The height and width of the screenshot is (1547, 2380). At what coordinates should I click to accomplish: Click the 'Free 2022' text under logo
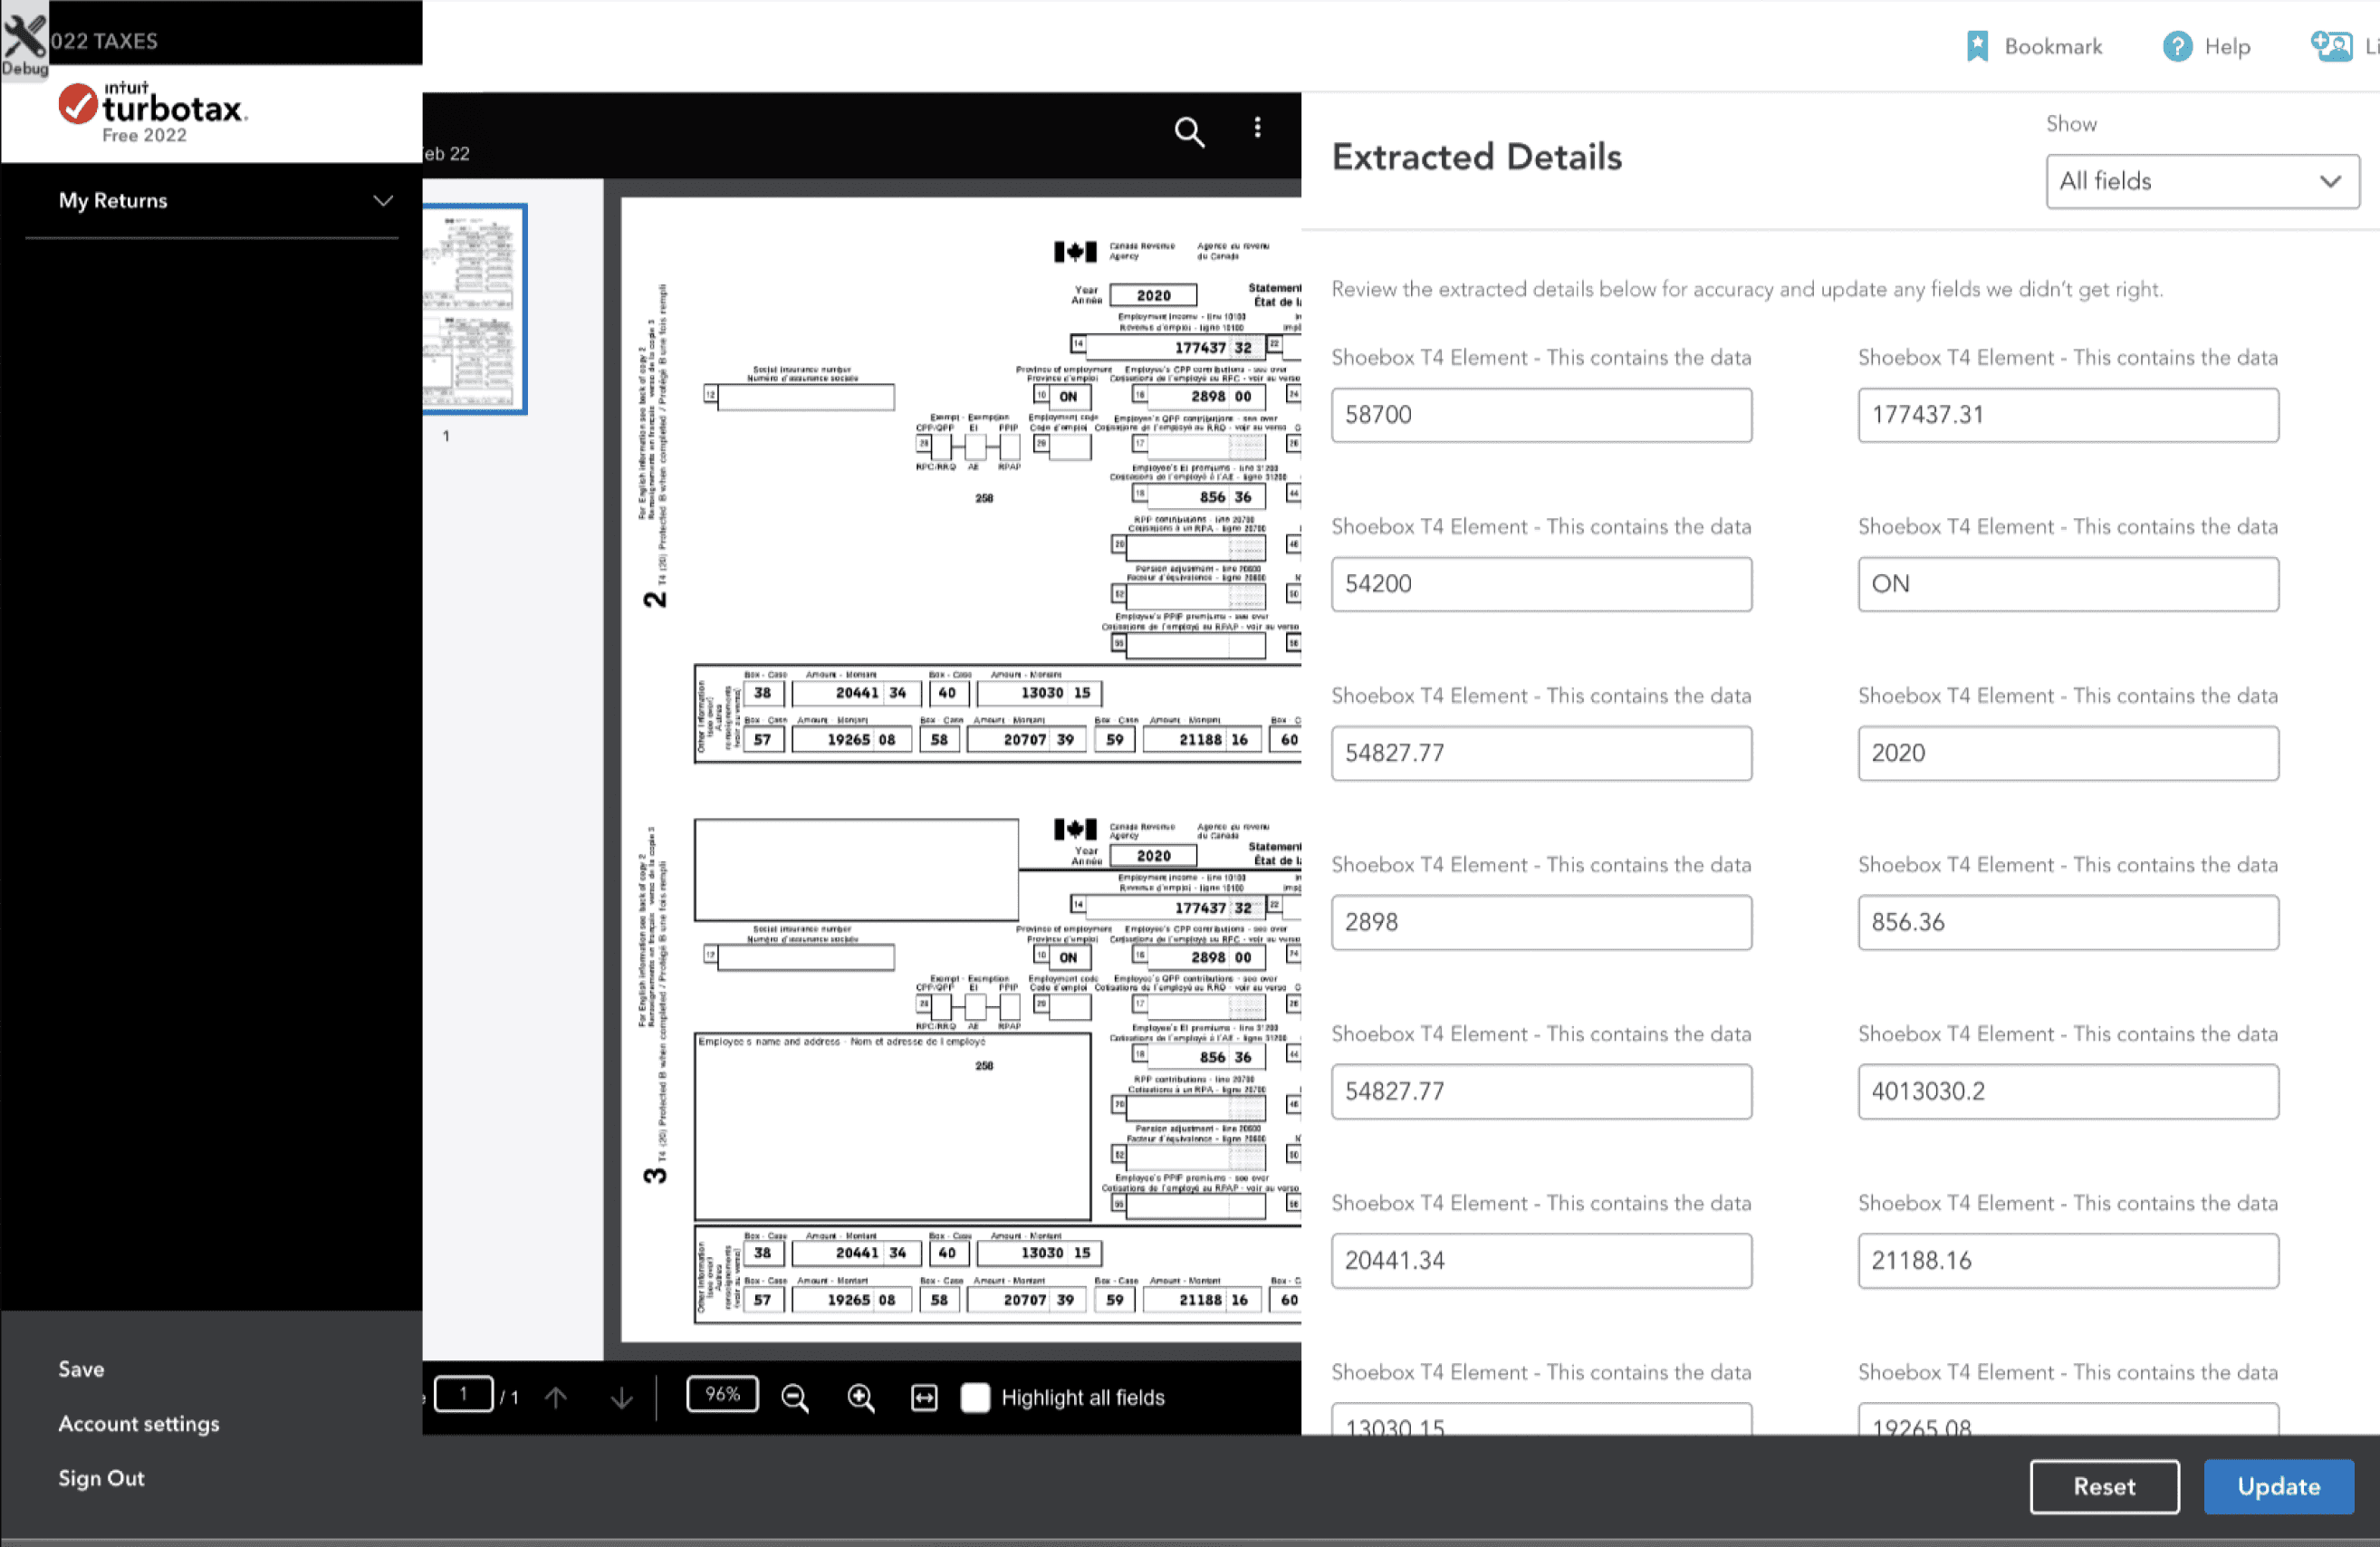[x=144, y=136]
